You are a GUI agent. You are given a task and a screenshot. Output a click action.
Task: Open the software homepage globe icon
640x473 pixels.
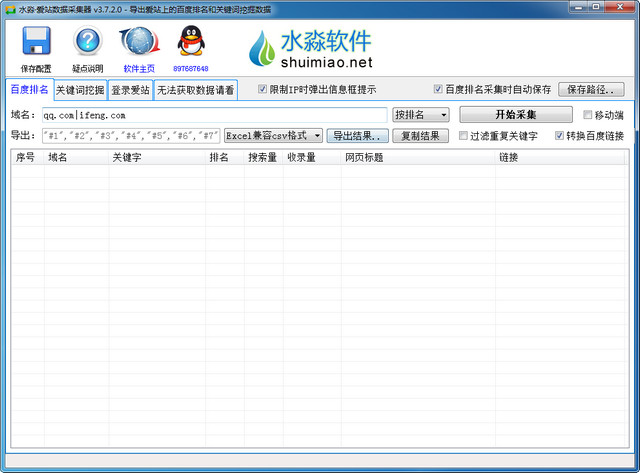click(x=139, y=41)
